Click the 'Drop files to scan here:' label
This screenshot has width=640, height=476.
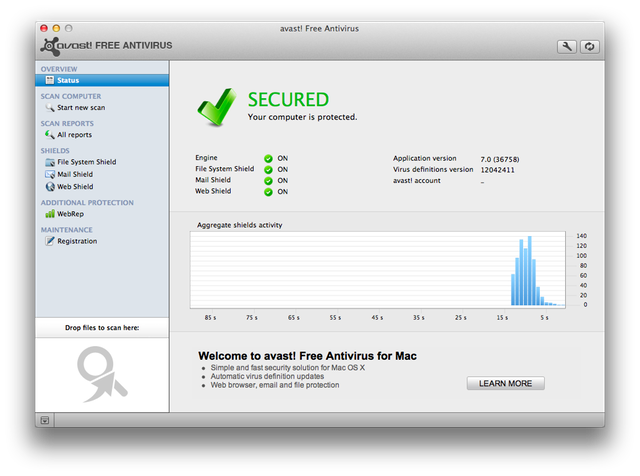pos(102,328)
